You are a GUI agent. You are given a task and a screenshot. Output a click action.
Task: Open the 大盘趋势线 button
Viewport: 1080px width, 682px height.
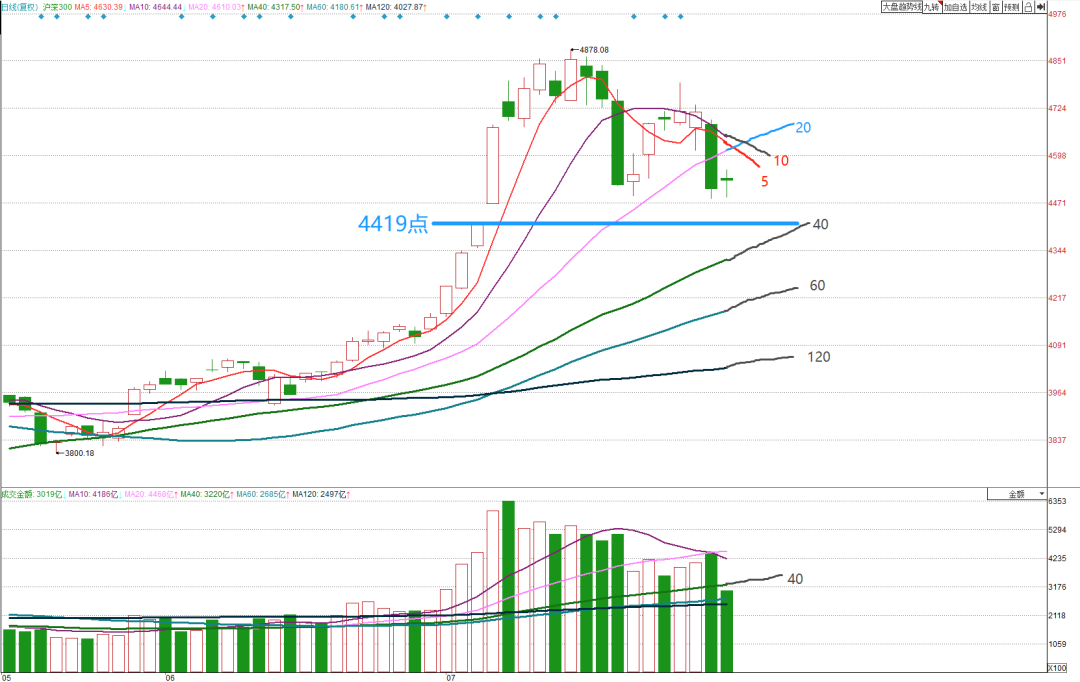(902, 7)
